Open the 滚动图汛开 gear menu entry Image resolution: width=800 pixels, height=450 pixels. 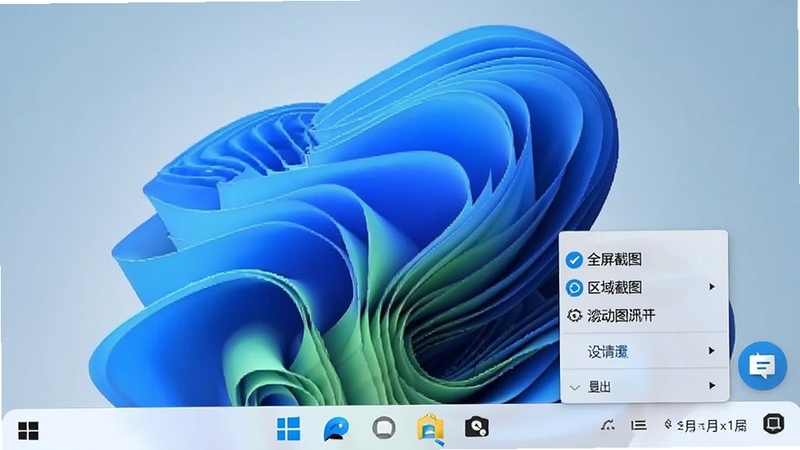[644, 315]
